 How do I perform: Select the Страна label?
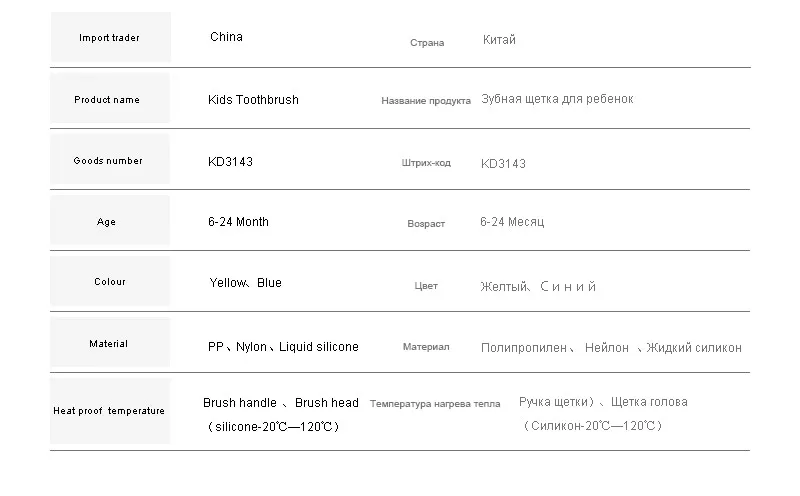(427, 43)
